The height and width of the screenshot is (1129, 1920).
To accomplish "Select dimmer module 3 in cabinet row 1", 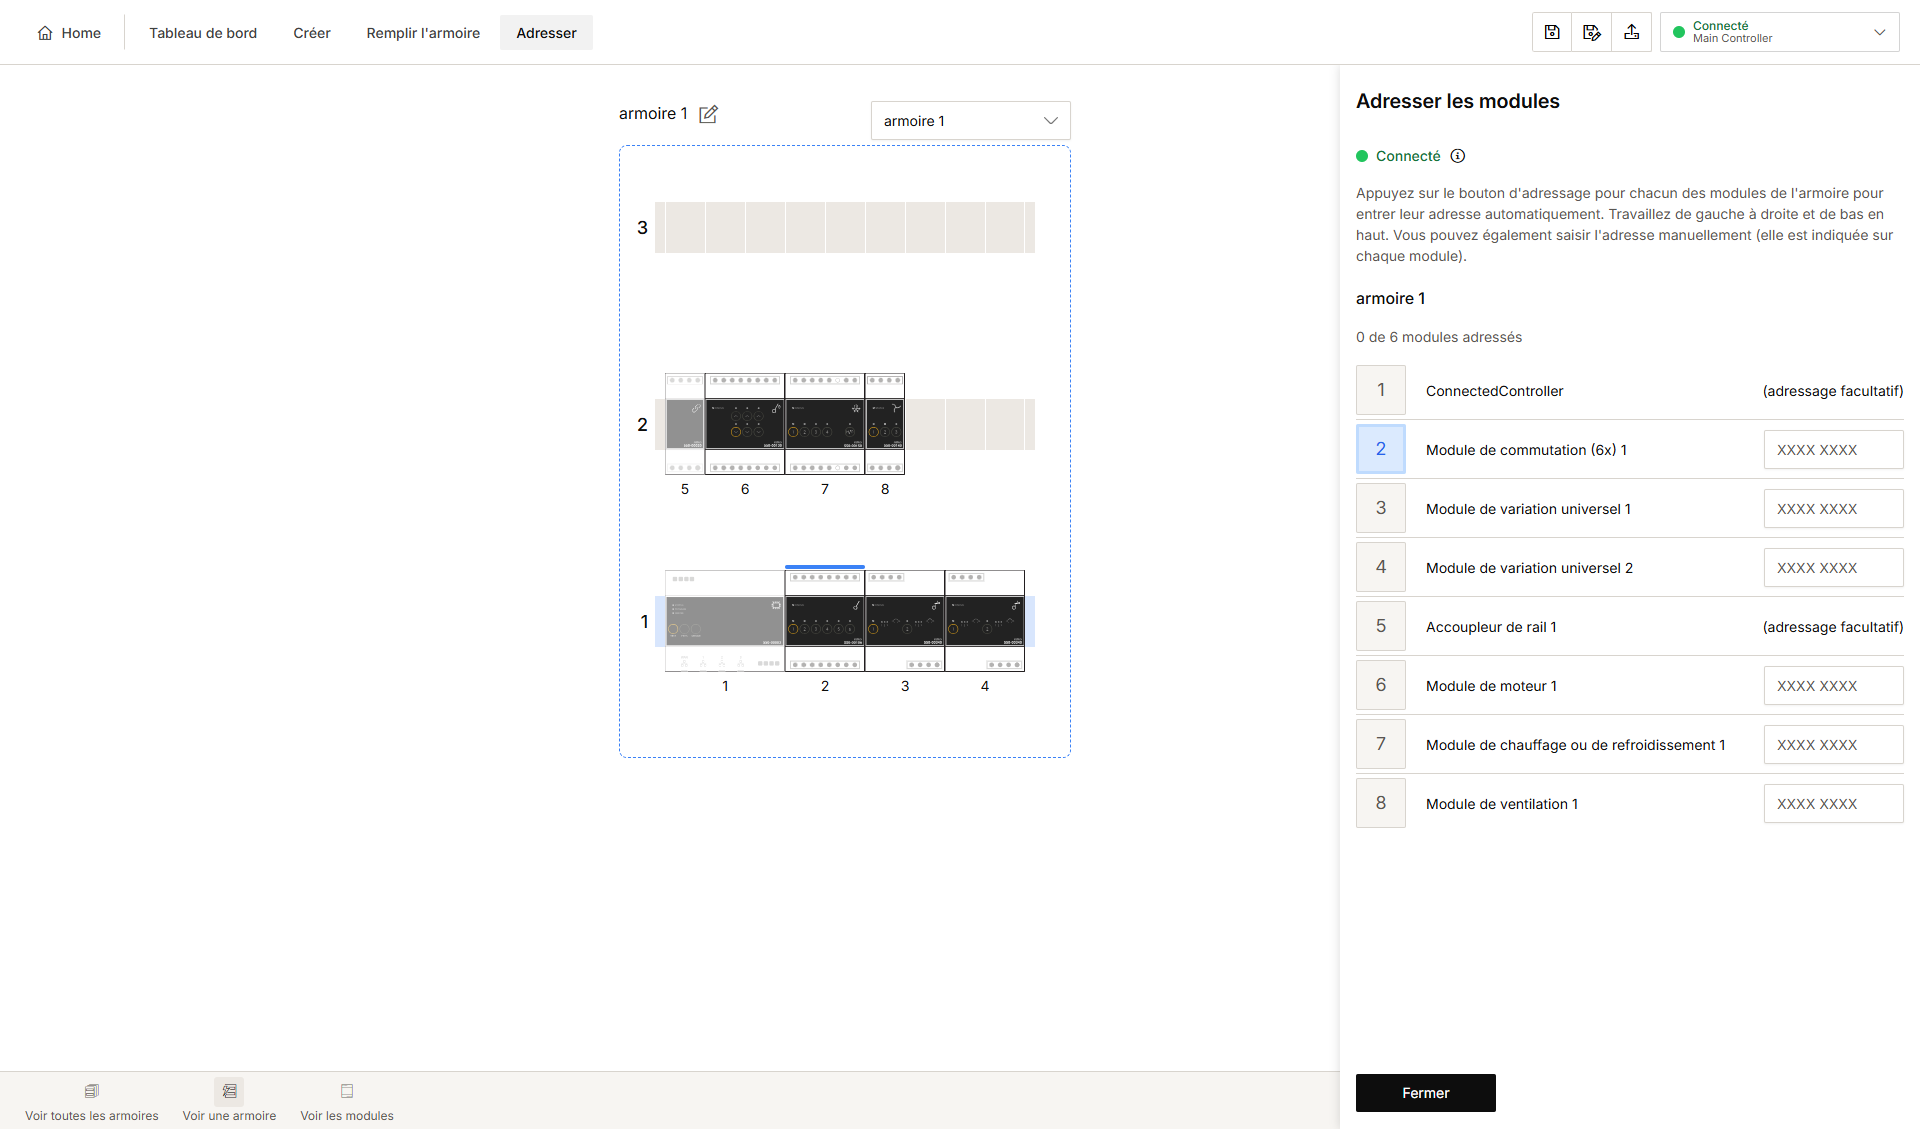I will (x=905, y=621).
